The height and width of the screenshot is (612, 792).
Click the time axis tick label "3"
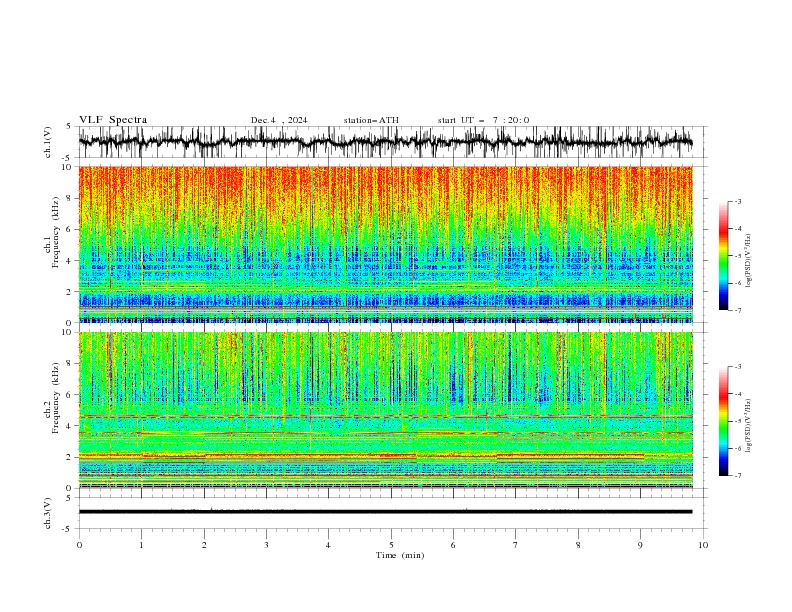pyautogui.click(x=266, y=545)
